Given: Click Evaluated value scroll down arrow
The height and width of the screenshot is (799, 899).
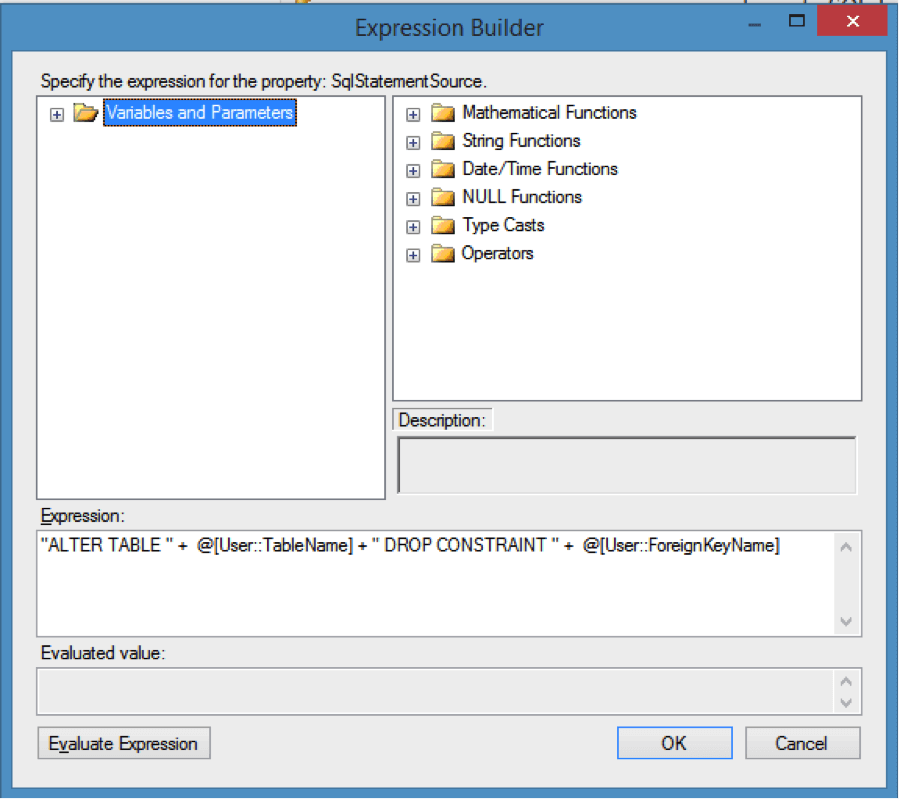Looking at the screenshot, I should (x=846, y=703).
